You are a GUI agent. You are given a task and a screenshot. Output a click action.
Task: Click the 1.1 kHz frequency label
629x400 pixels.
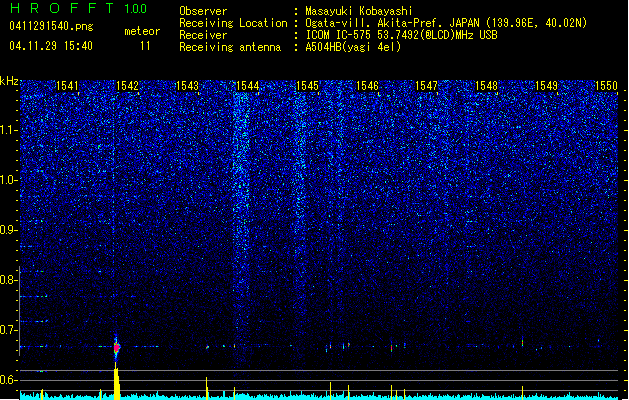pyautogui.click(x=8, y=130)
